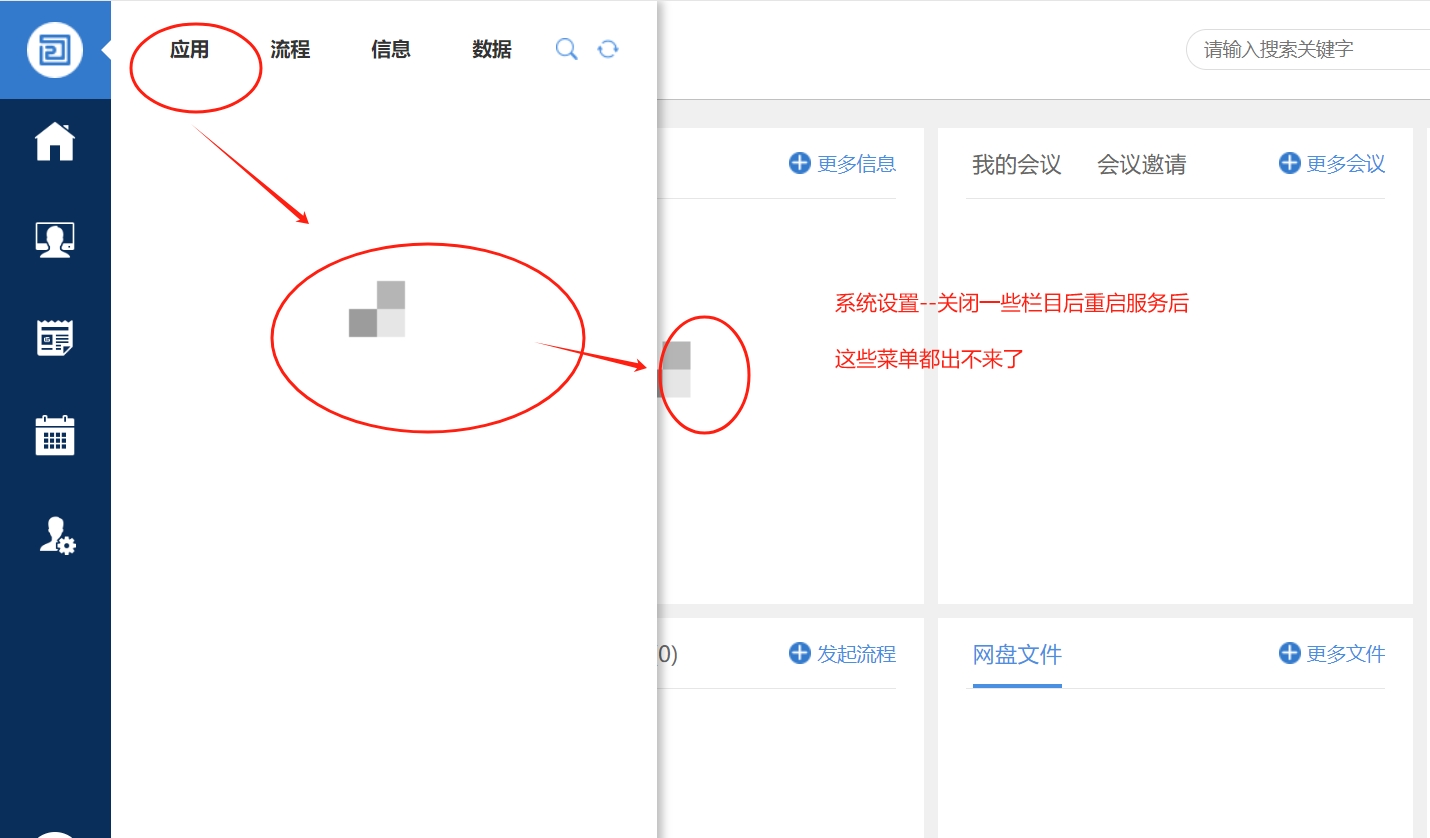The image size is (1430, 838).
Task: Click the plus icon beside 更多文件
Action: [x=1289, y=653]
